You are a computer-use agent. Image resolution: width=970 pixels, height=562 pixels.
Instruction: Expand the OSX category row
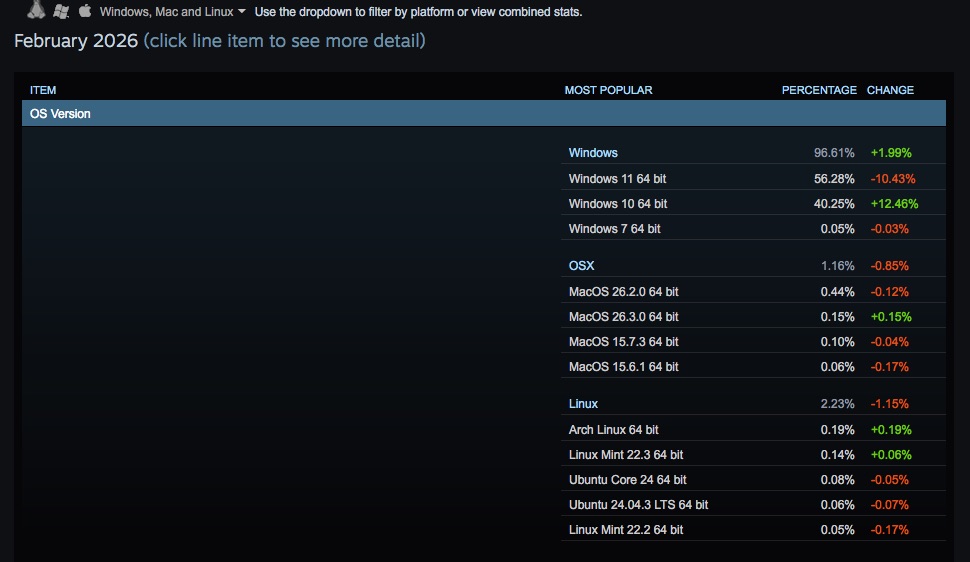(x=581, y=266)
